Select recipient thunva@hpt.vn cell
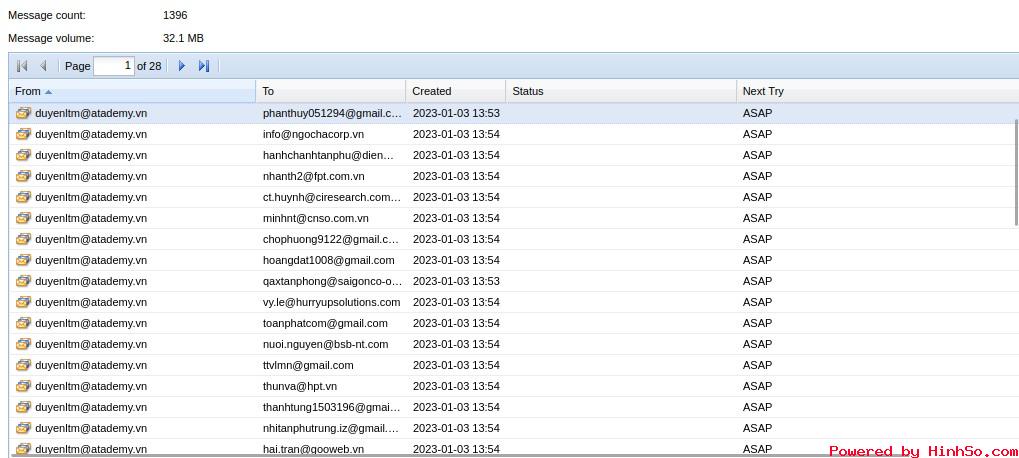The width and height of the screenshot is (1019, 458). [331, 386]
